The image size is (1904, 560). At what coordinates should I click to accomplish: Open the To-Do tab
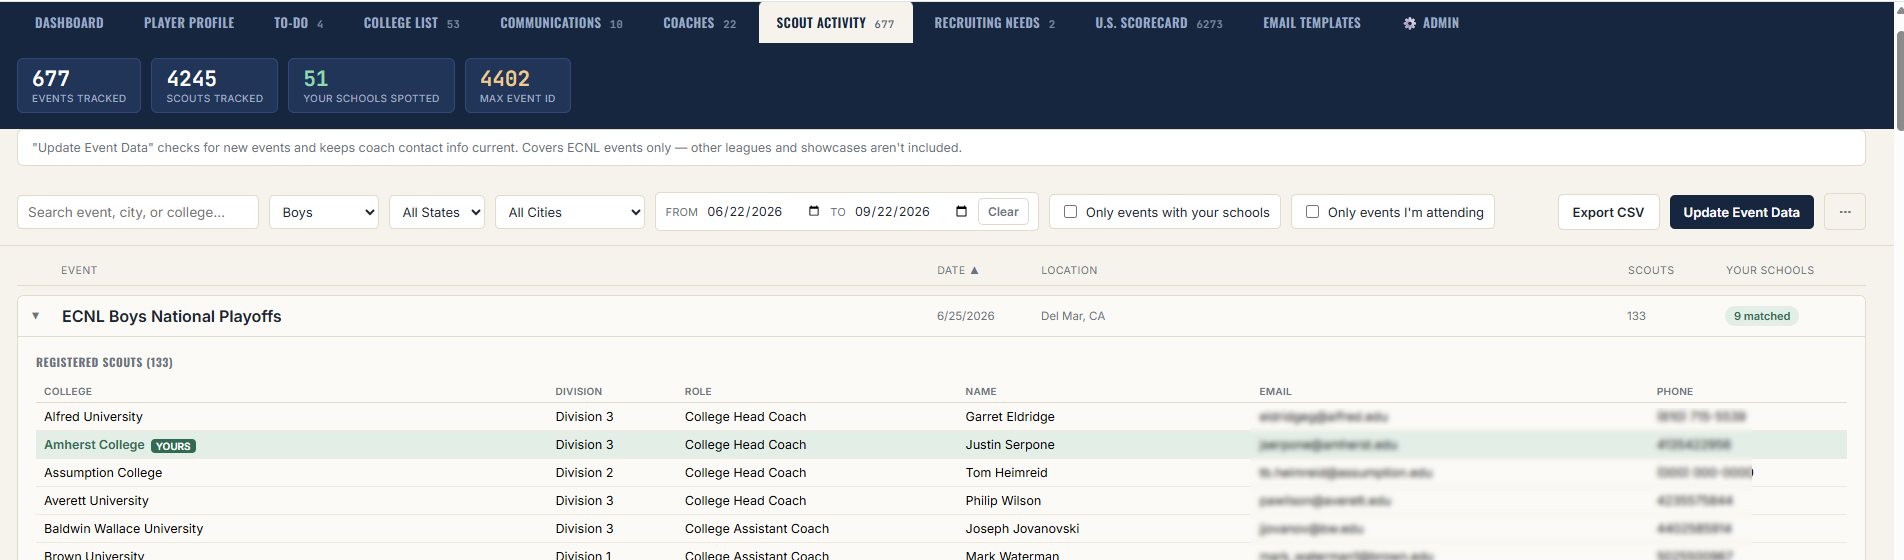click(298, 23)
